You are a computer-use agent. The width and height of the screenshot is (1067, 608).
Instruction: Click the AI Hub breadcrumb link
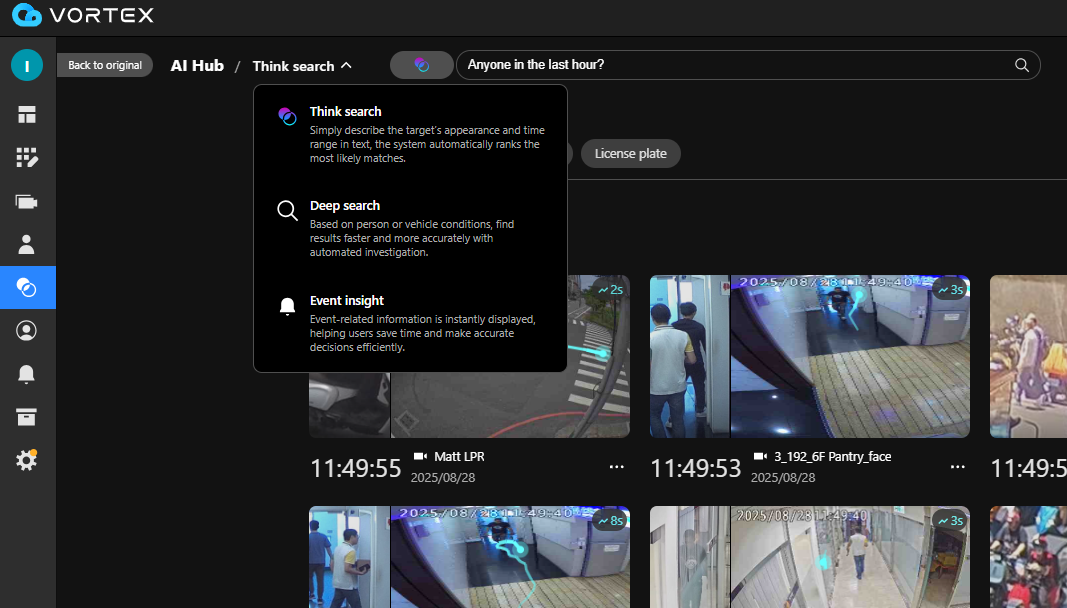click(x=197, y=65)
